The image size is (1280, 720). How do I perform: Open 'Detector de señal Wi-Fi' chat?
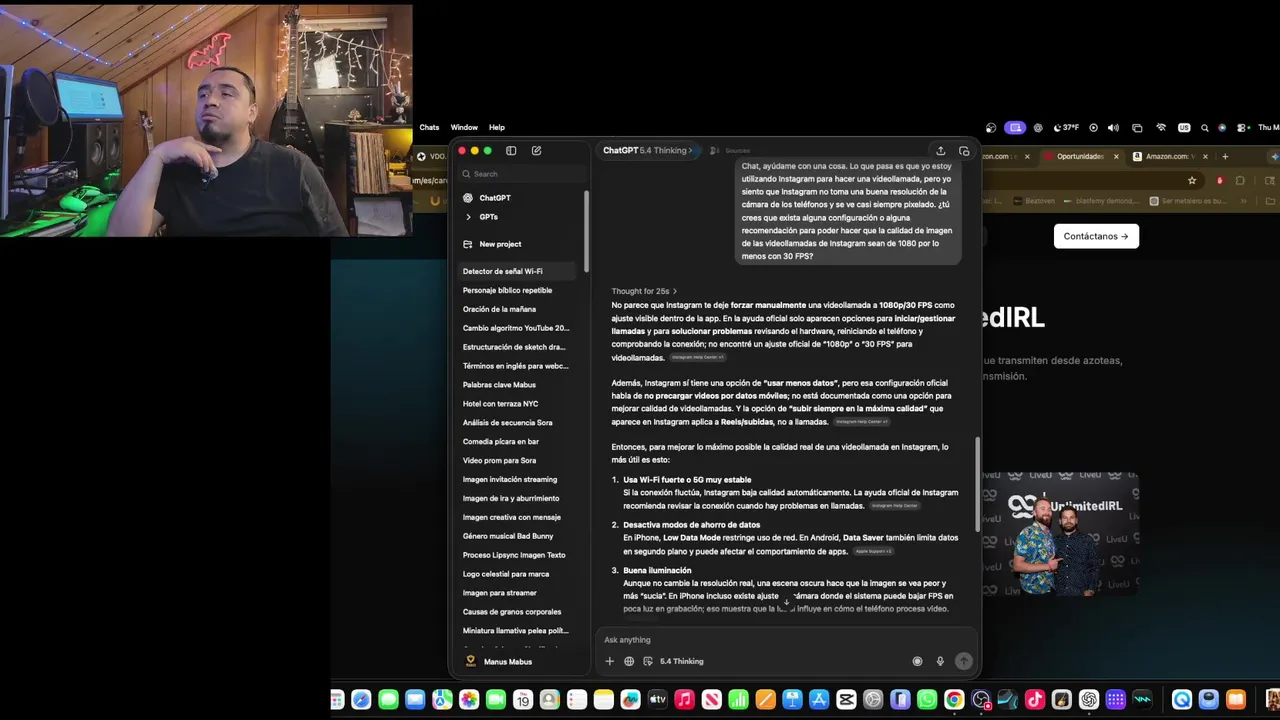(x=519, y=272)
